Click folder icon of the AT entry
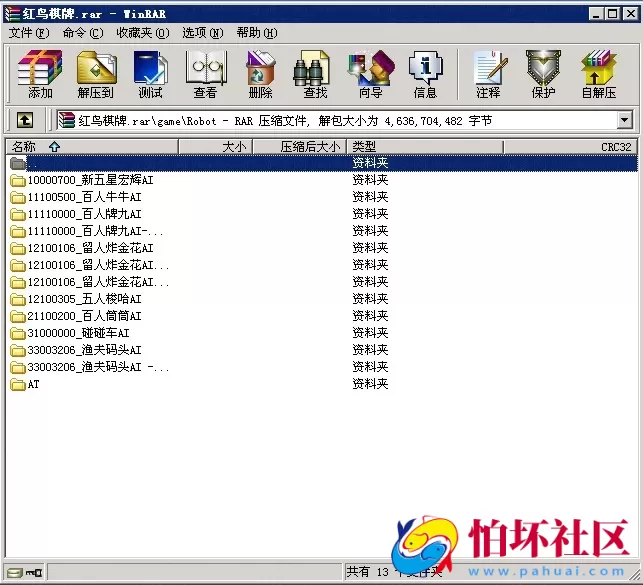643x585 pixels. 18,385
